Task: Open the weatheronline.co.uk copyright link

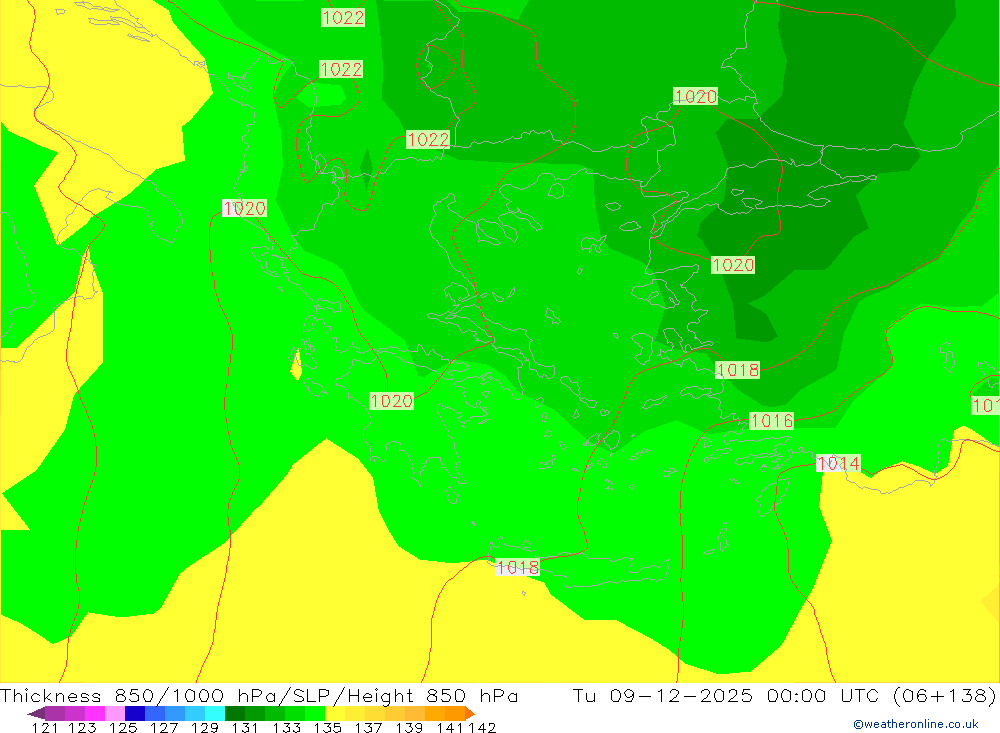Action: tap(916, 724)
